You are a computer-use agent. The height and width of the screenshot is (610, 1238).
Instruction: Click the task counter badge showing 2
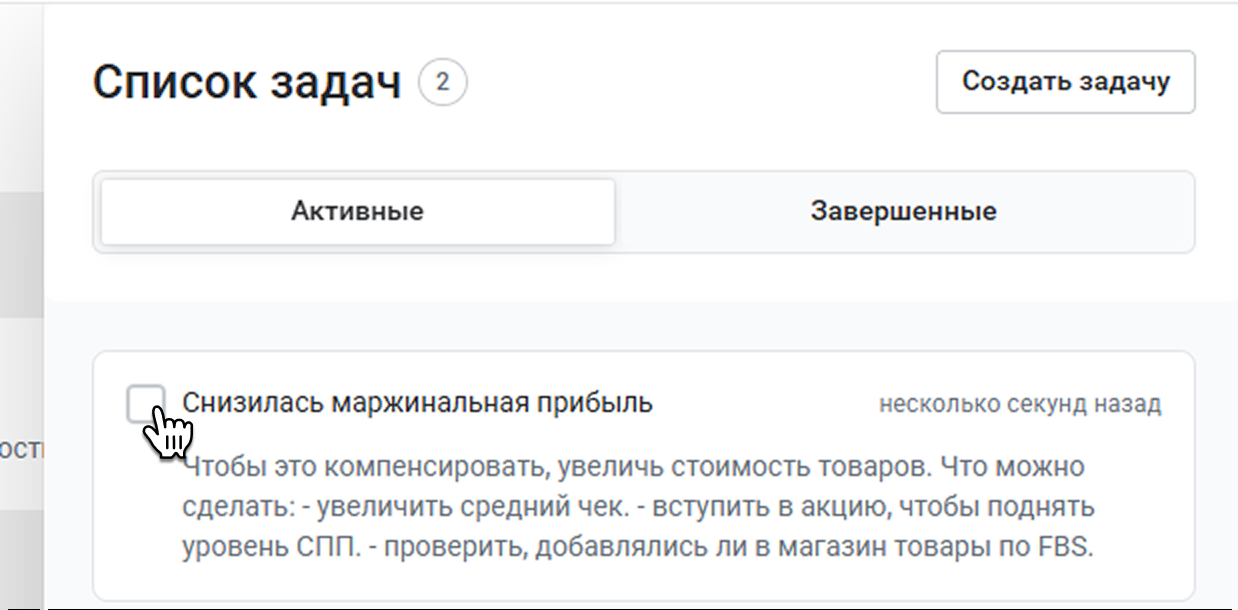[443, 83]
